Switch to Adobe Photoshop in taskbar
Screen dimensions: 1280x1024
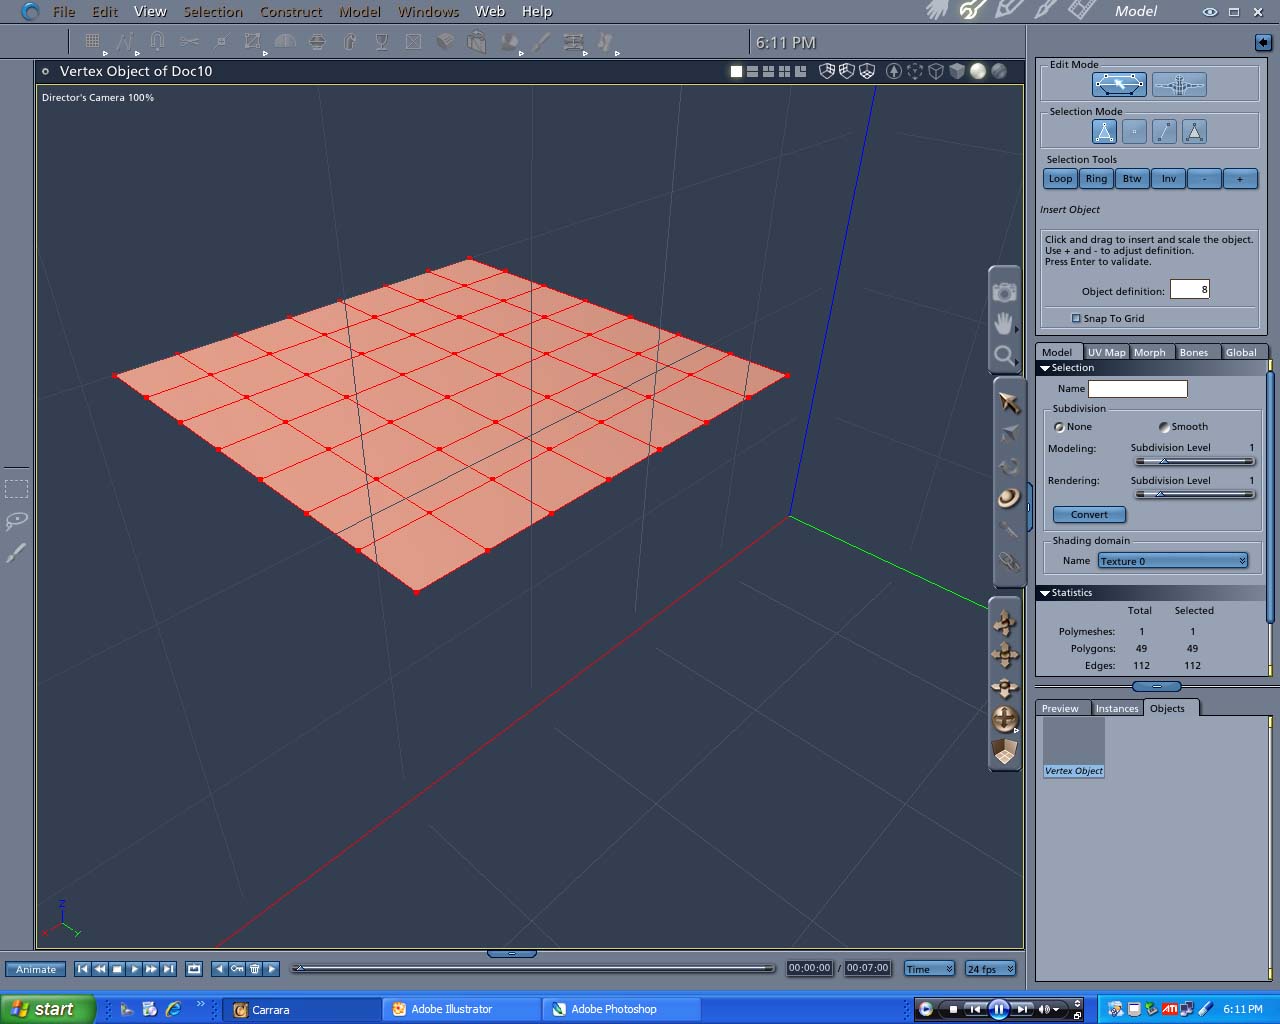click(613, 1009)
